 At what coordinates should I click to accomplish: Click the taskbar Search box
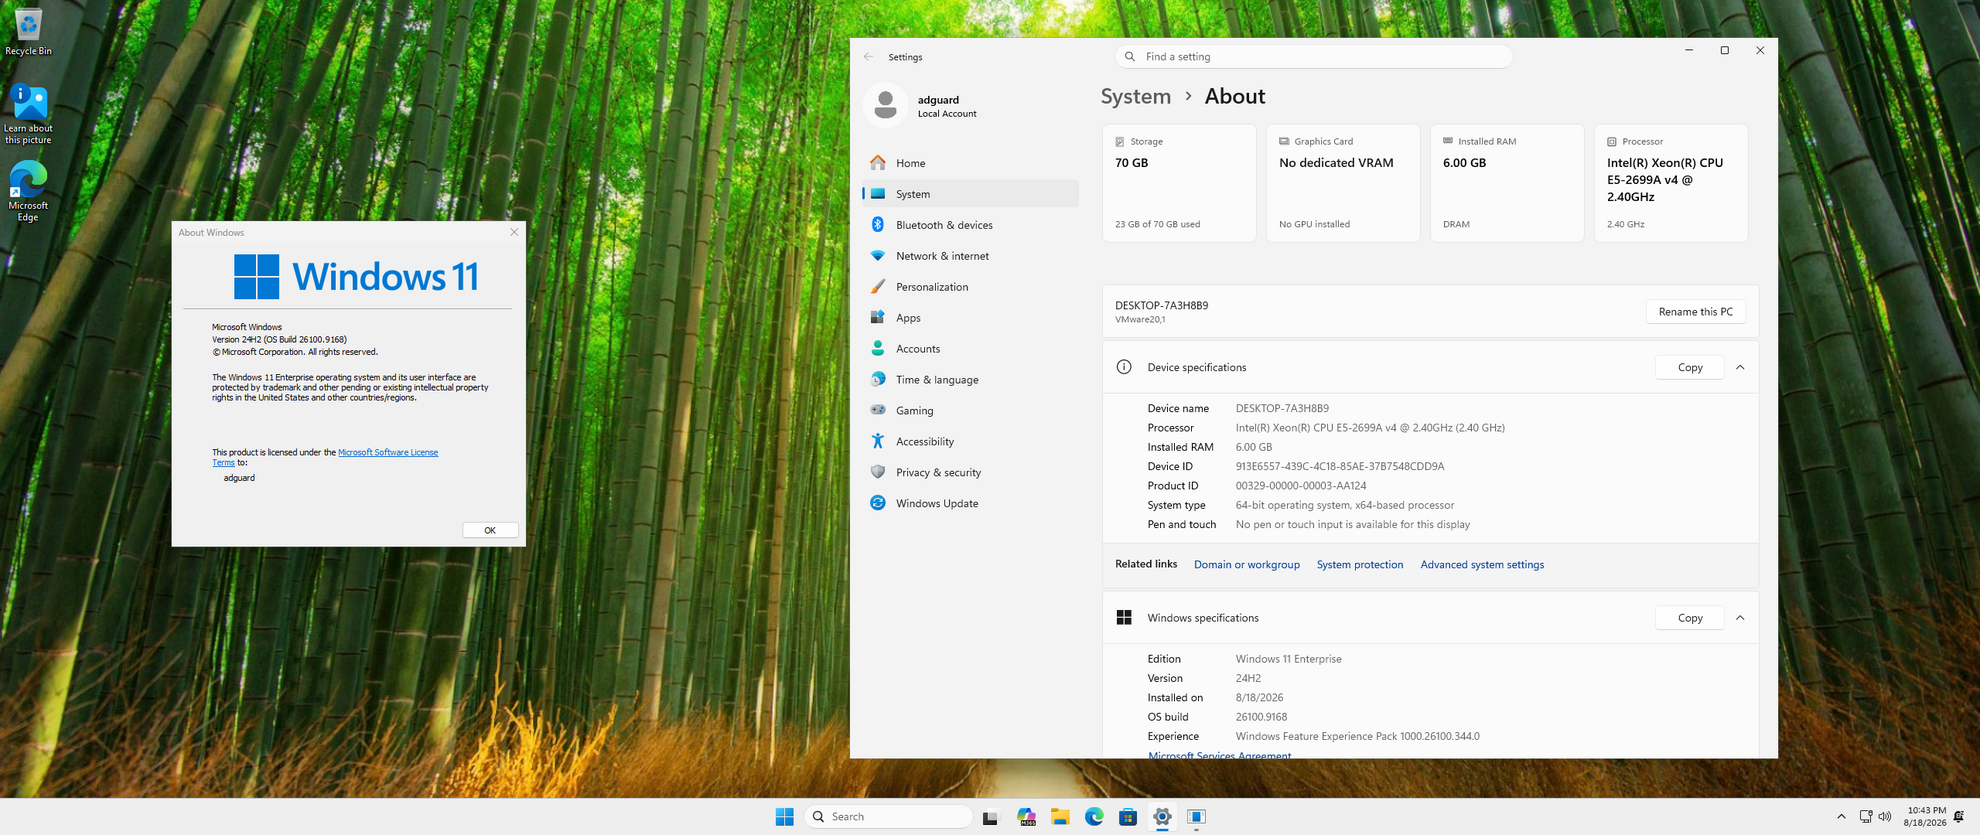tap(888, 817)
